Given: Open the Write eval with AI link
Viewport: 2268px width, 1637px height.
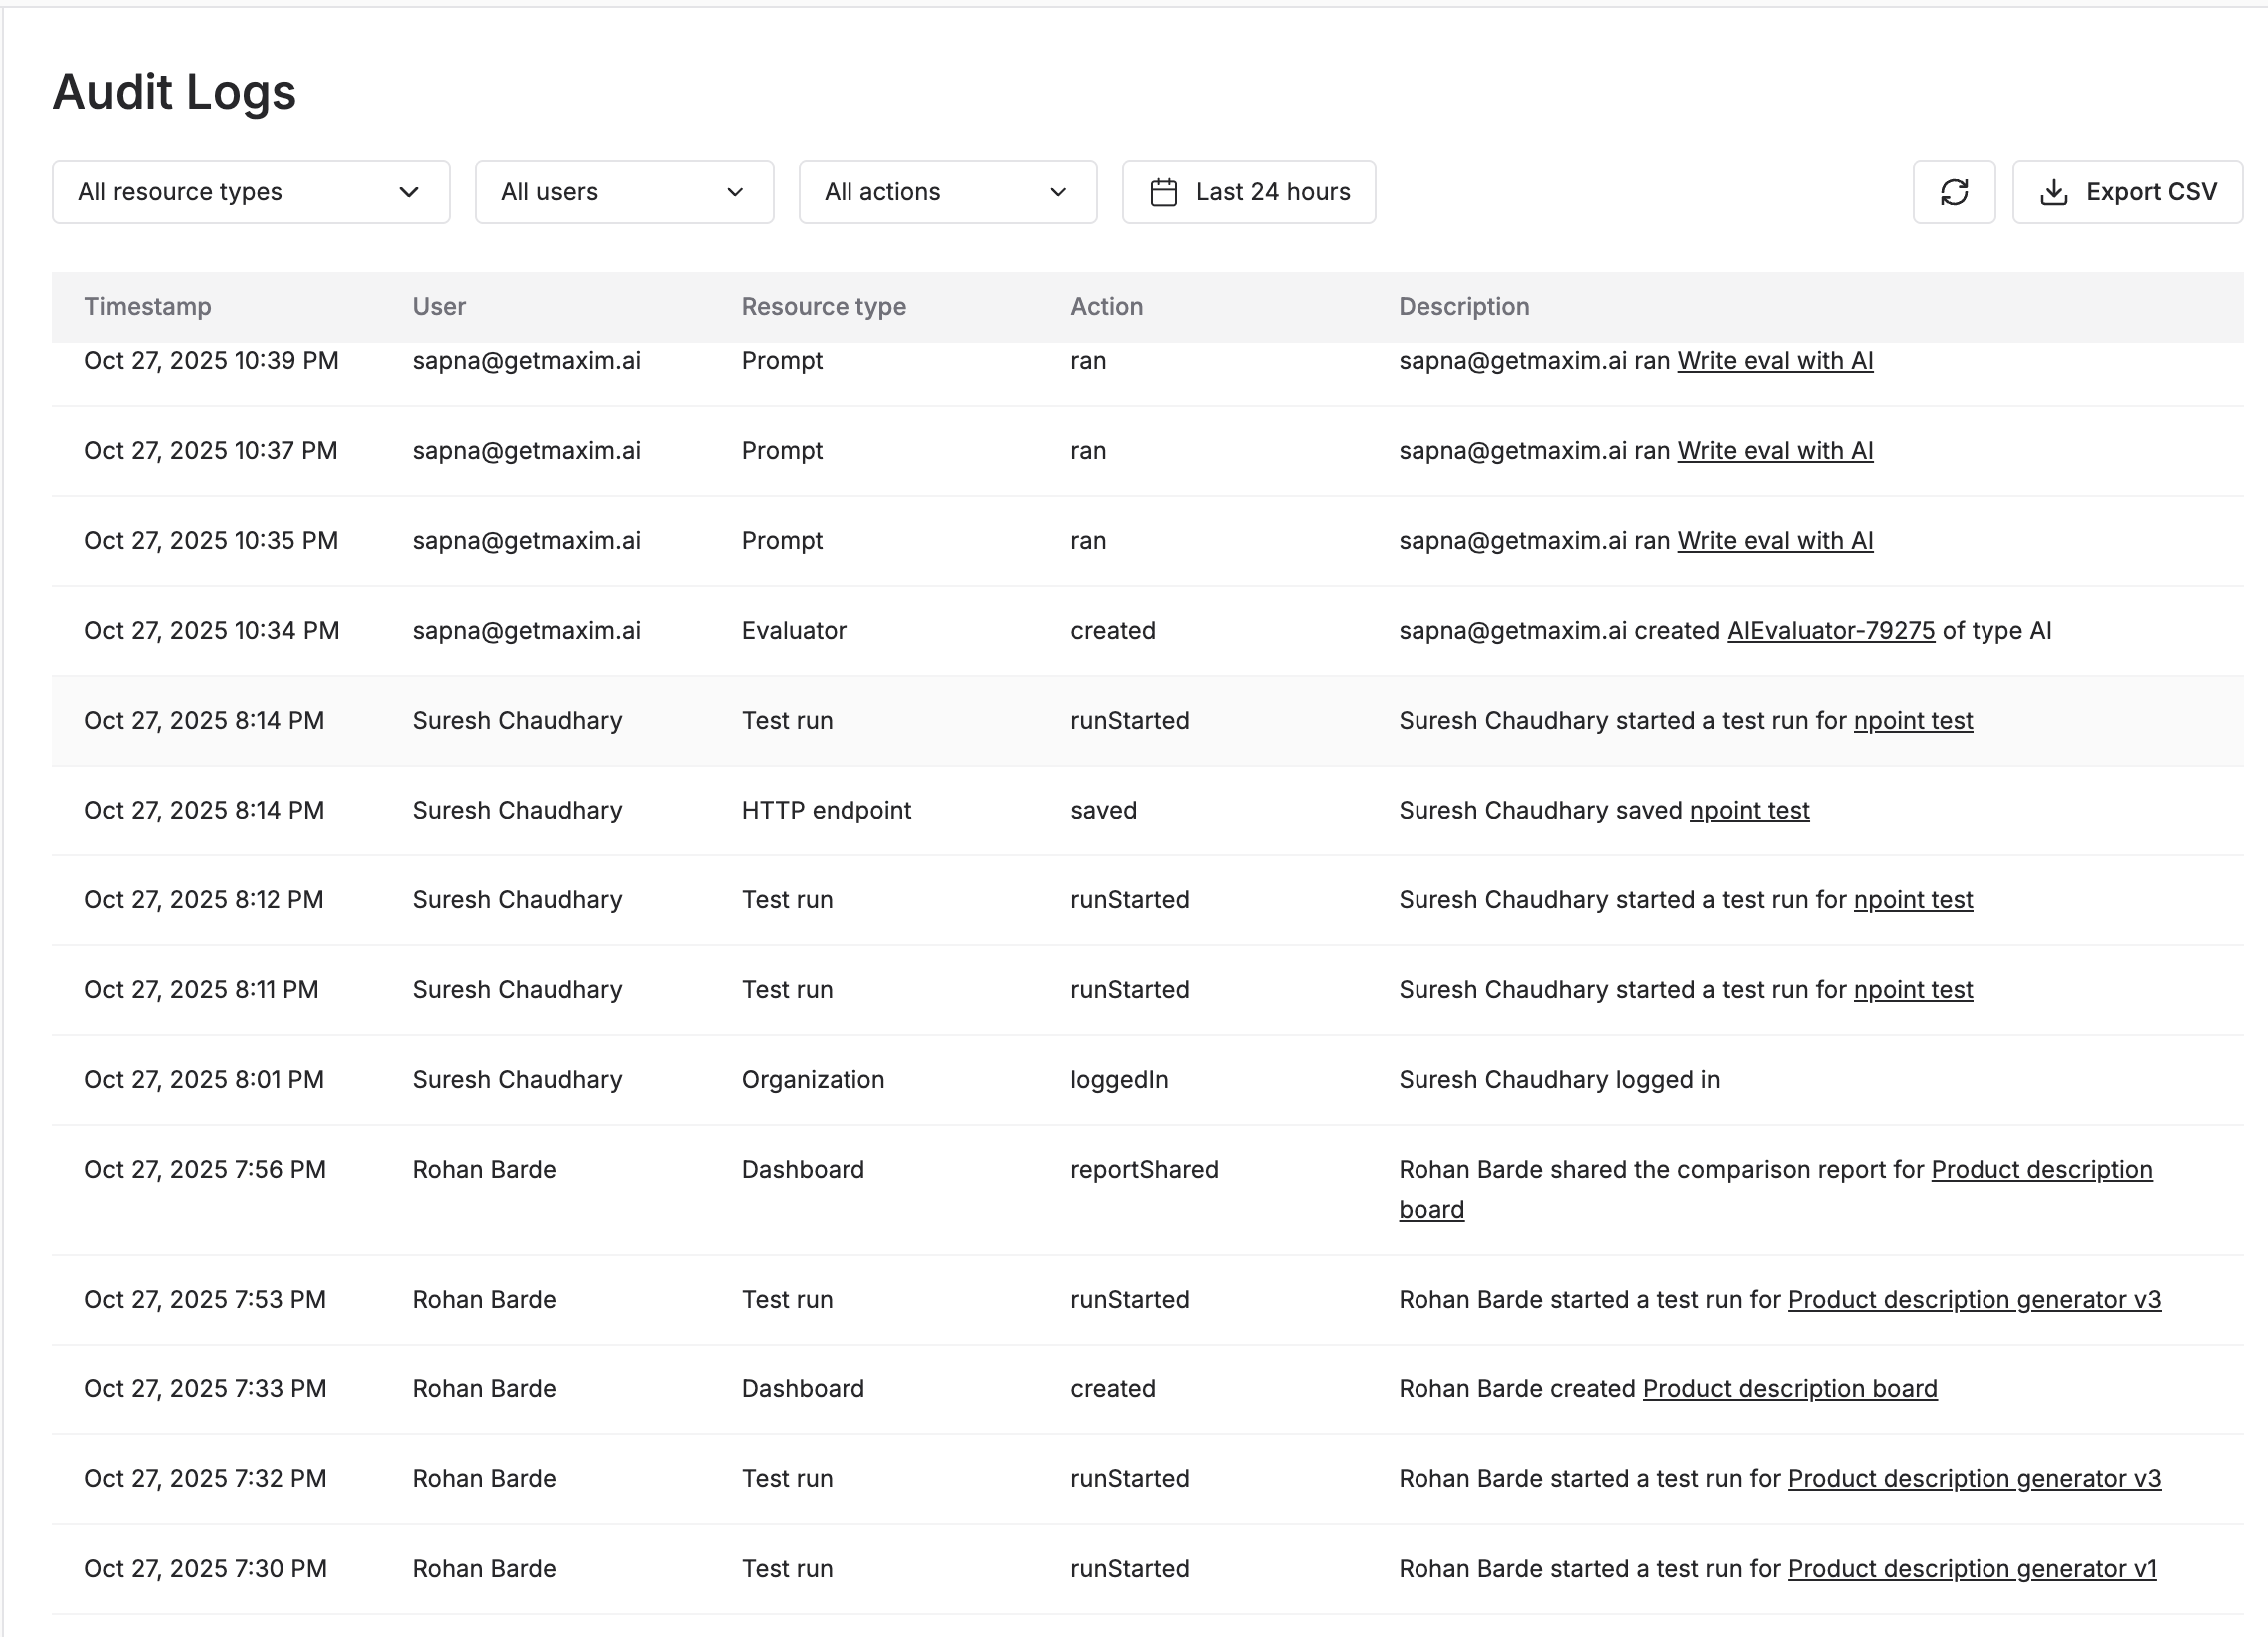Looking at the screenshot, I should tap(1774, 361).
